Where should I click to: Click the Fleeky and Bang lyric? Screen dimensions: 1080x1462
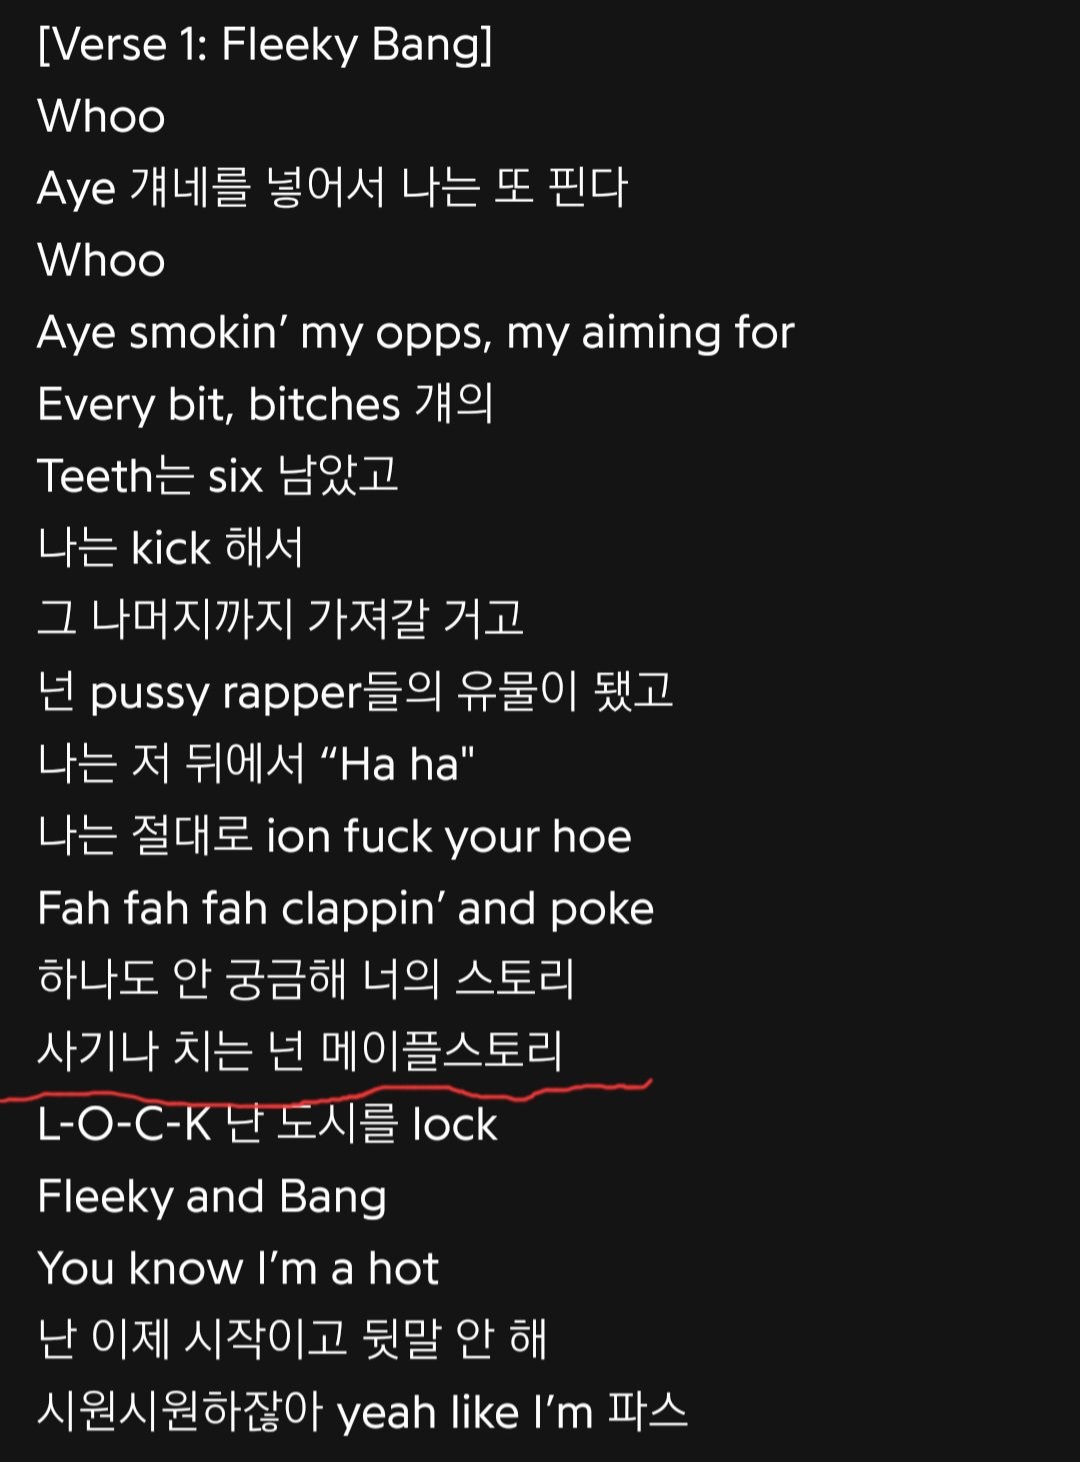click(x=212, y=1197)
